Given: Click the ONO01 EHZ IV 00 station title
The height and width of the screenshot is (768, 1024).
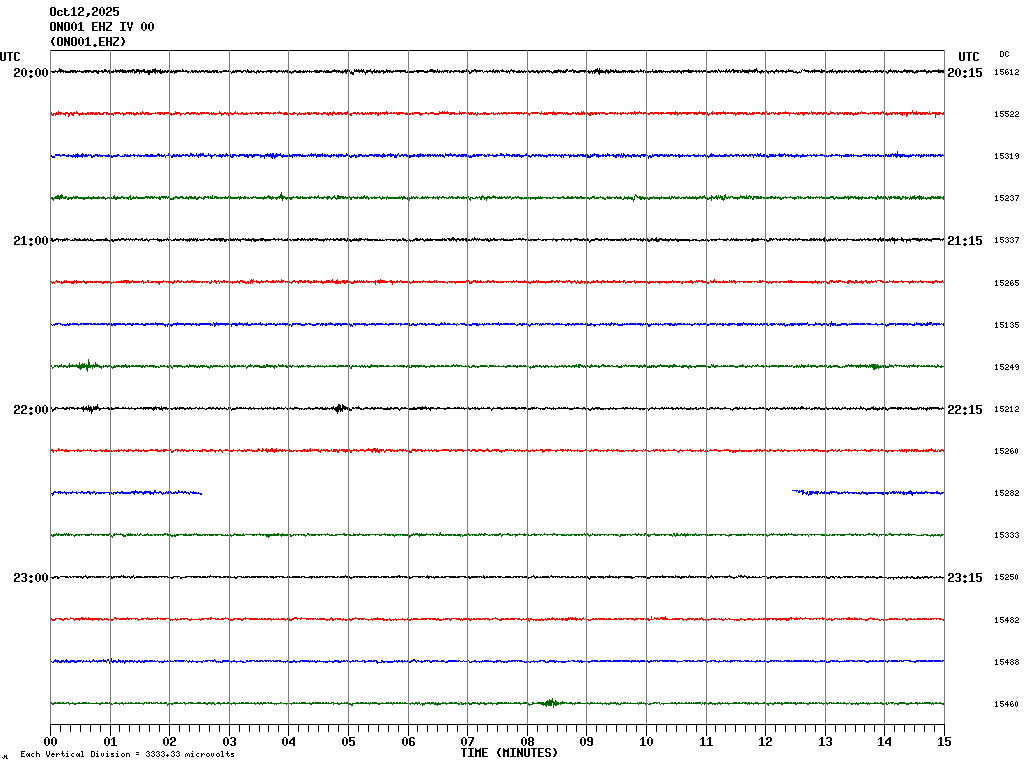Looking at the screenshot, I should tap(102, 27).
